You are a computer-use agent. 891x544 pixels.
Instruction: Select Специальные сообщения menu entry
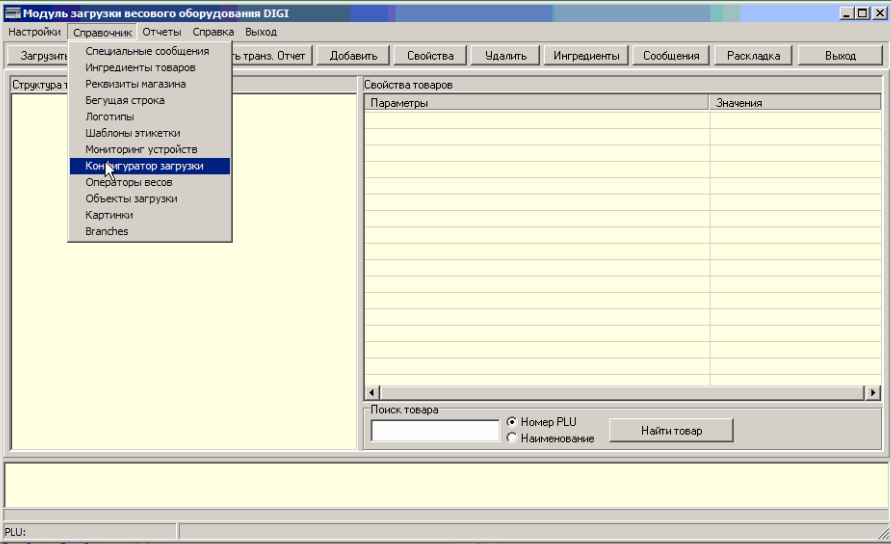149,51
